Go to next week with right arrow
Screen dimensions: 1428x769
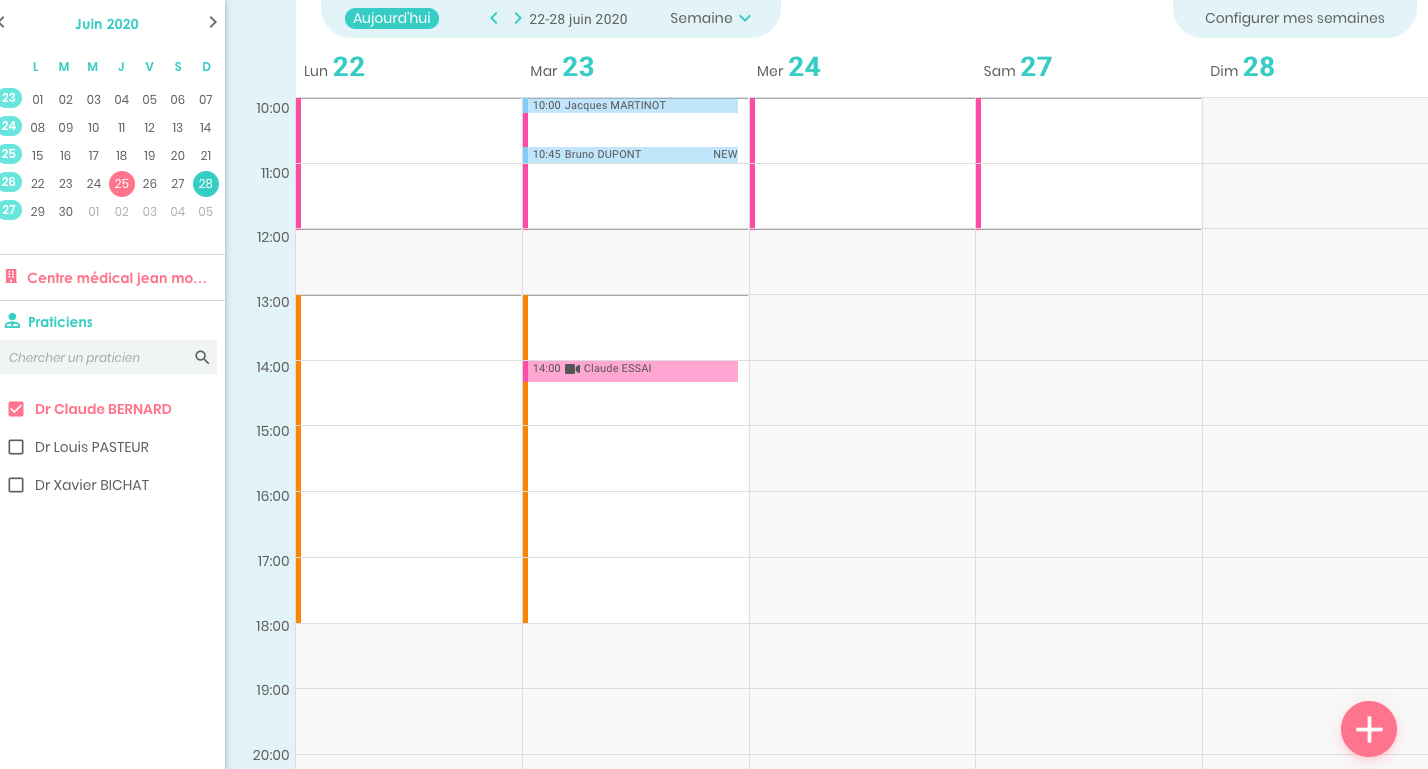517,18
